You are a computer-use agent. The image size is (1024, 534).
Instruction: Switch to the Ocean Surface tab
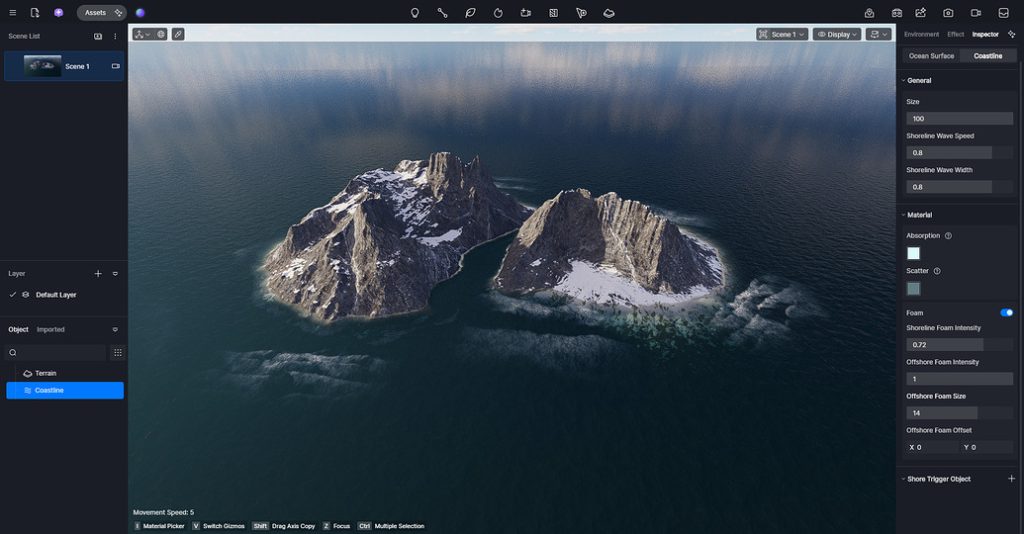931,56
